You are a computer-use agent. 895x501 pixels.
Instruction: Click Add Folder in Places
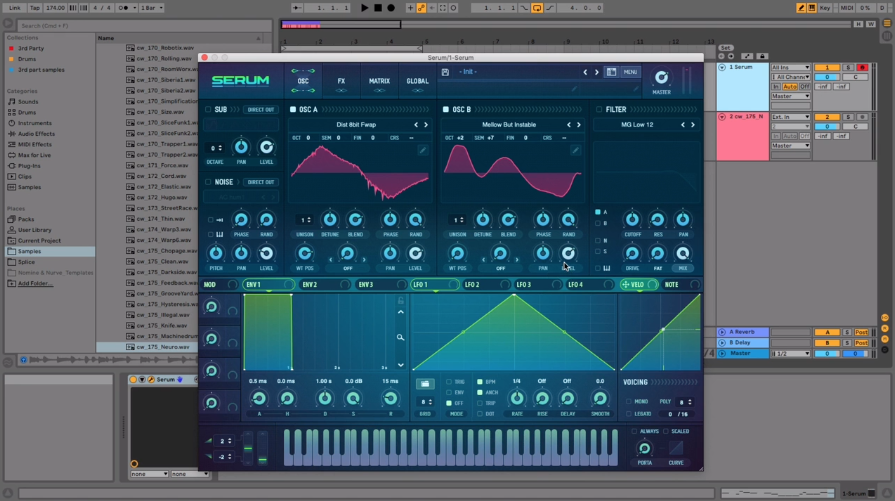pos(35,284)
